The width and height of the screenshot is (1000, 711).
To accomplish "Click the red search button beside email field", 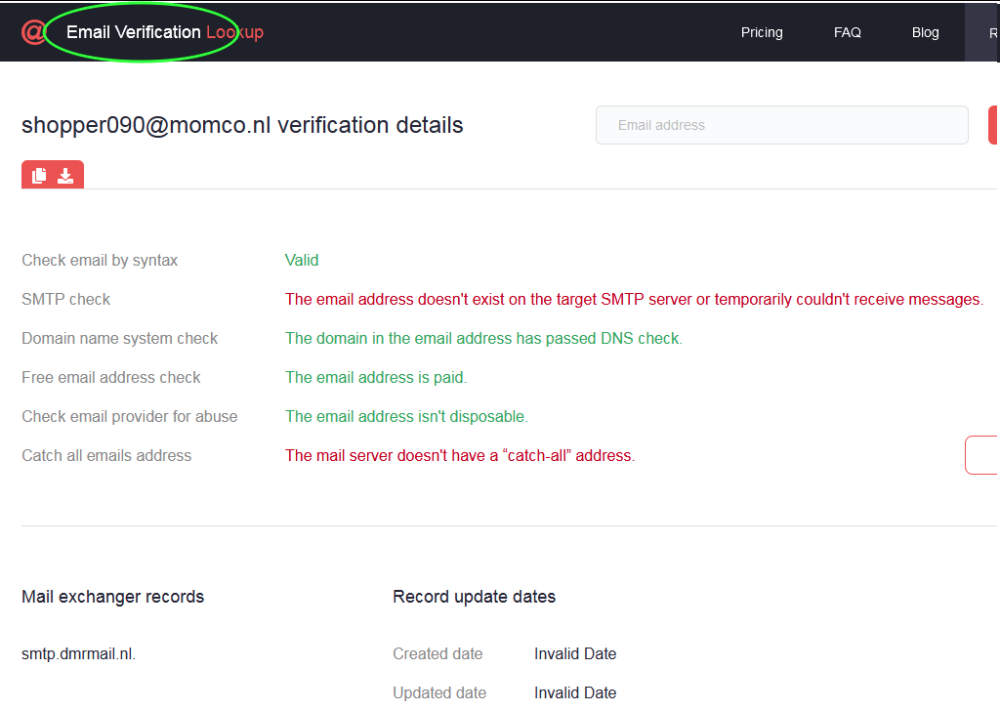I will tap(994, 125).
